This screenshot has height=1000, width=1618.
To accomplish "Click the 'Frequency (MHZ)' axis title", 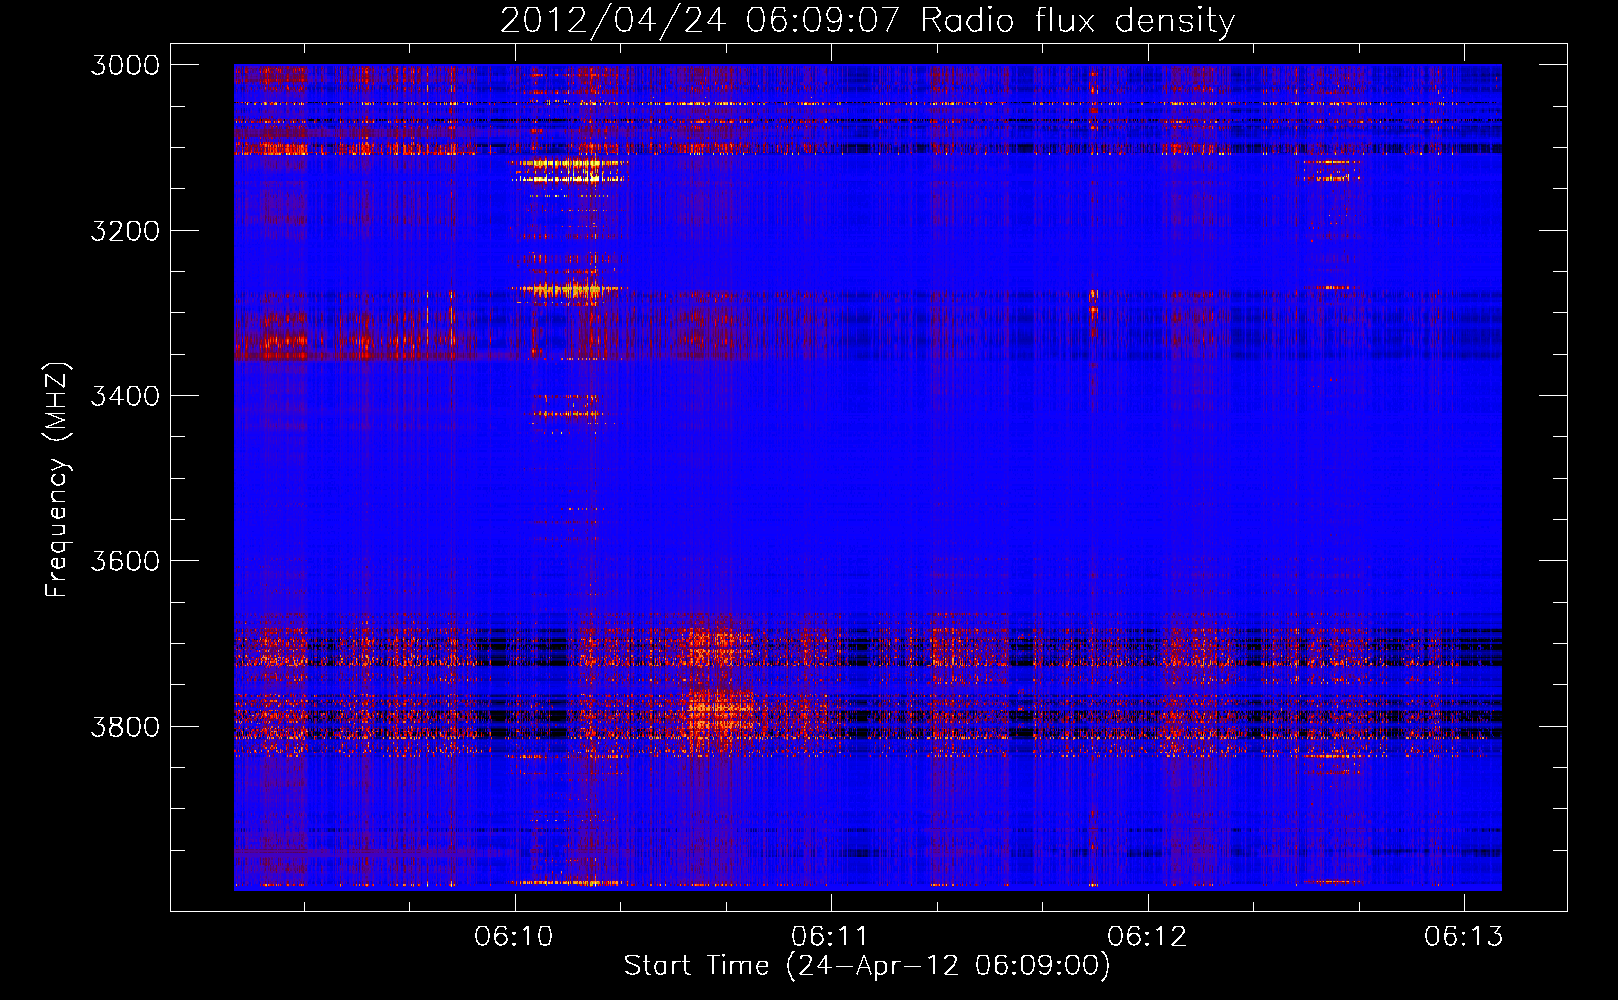I will pos(58,479).
